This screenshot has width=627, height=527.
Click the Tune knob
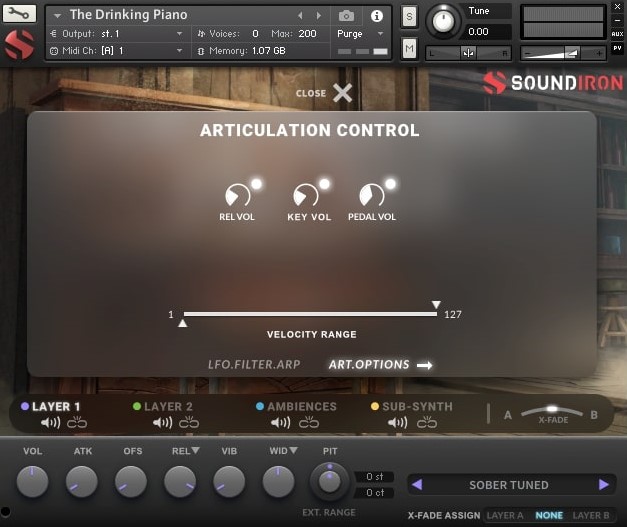[443, 21]
